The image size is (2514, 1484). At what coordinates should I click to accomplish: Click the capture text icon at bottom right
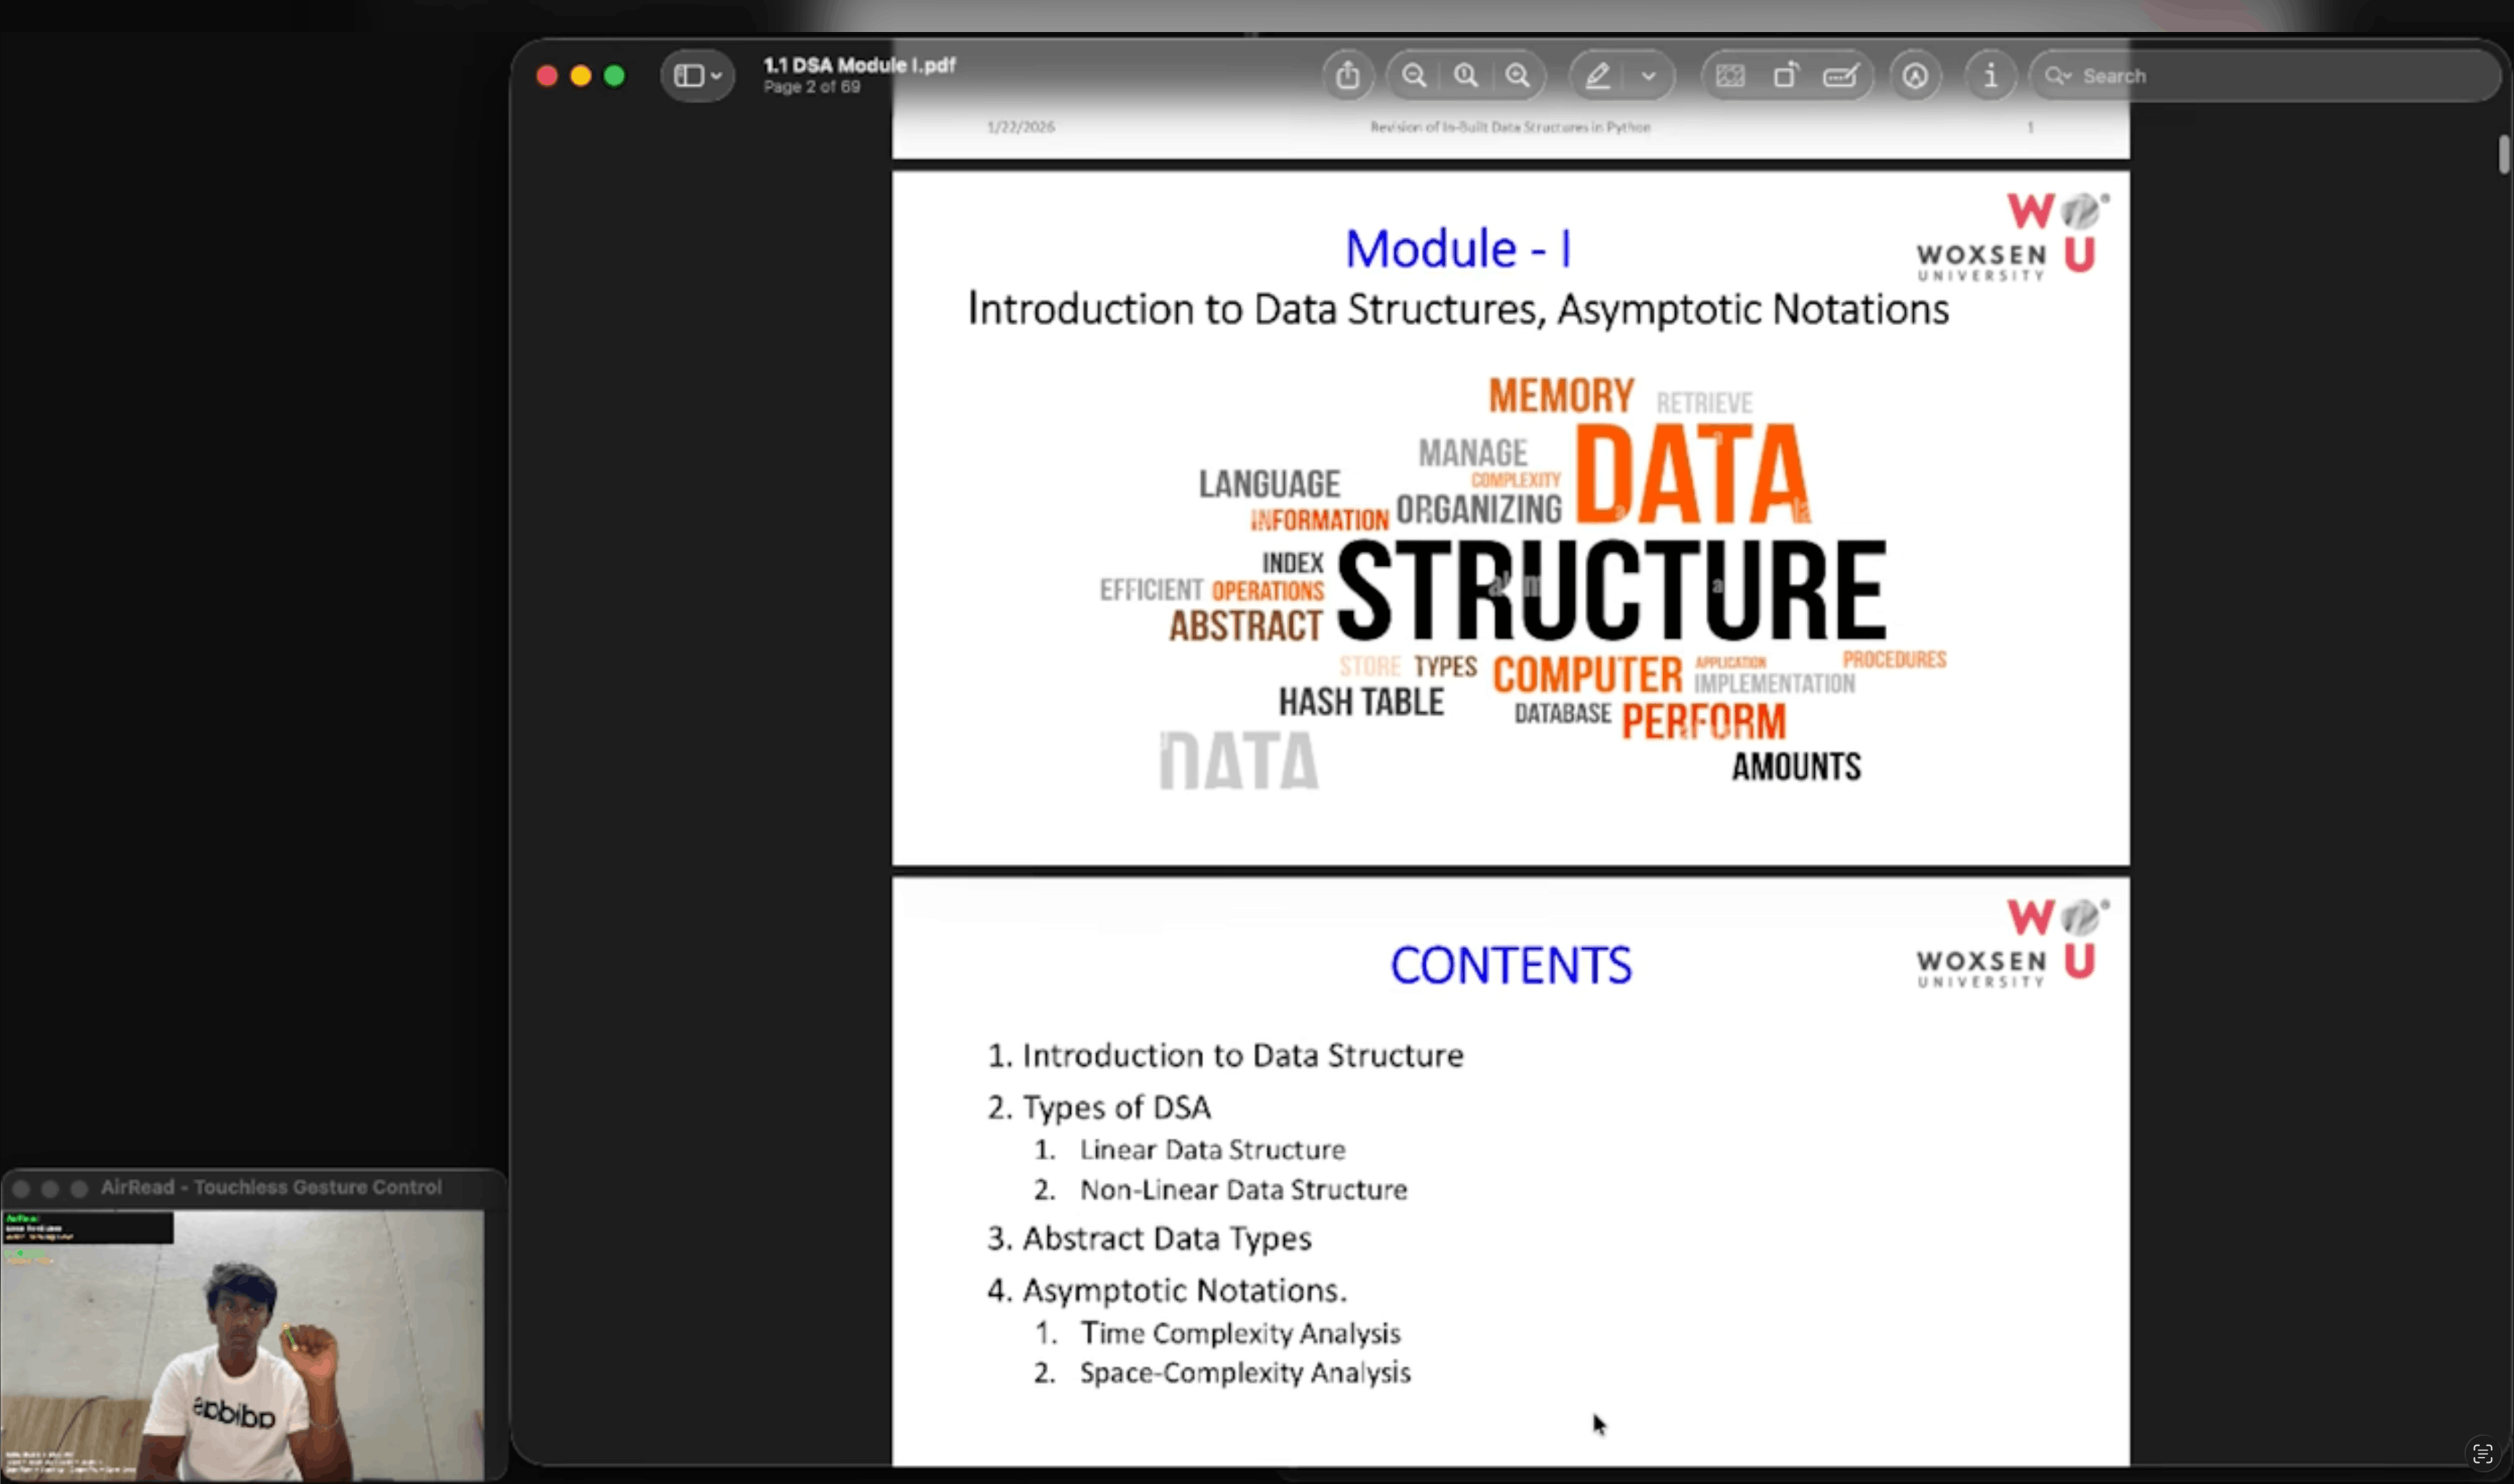click(x=2482, y=1453)
